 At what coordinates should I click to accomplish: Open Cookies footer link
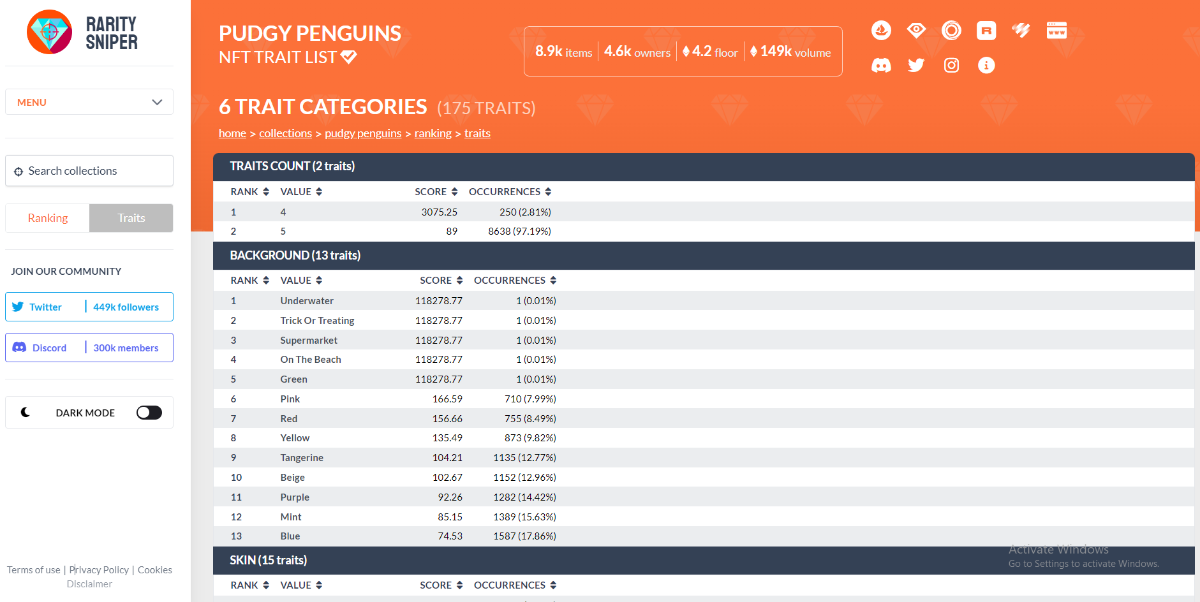click(x=155, y=570)
